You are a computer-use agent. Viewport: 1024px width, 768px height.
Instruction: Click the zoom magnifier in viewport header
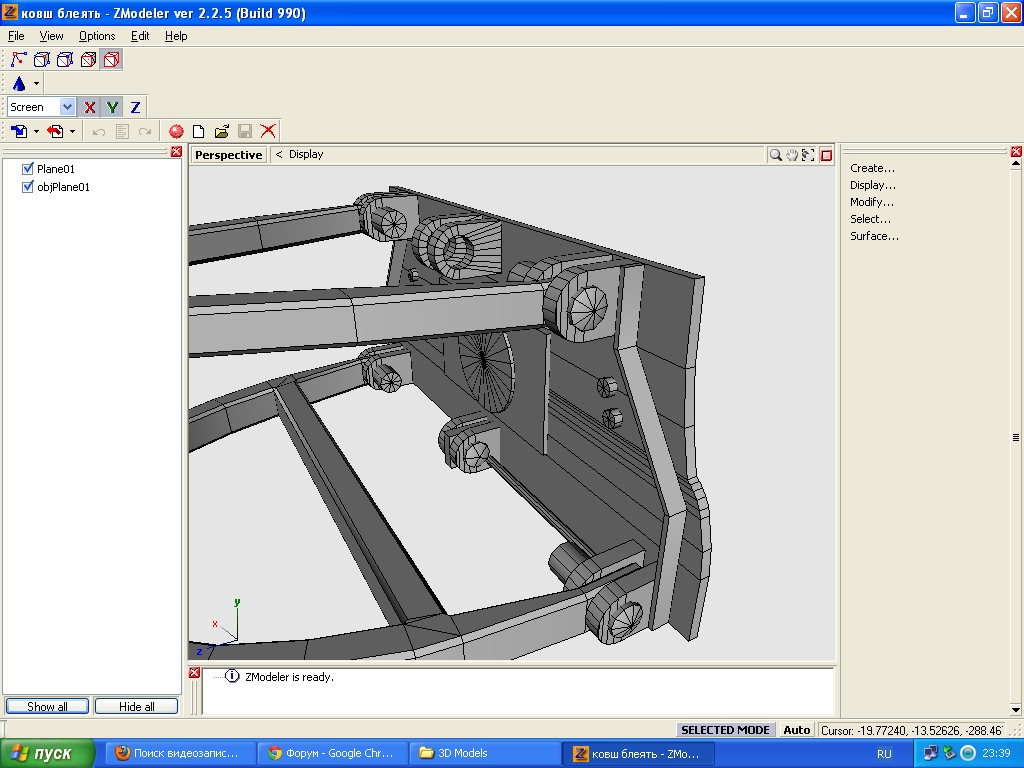(x=775, y=155)
